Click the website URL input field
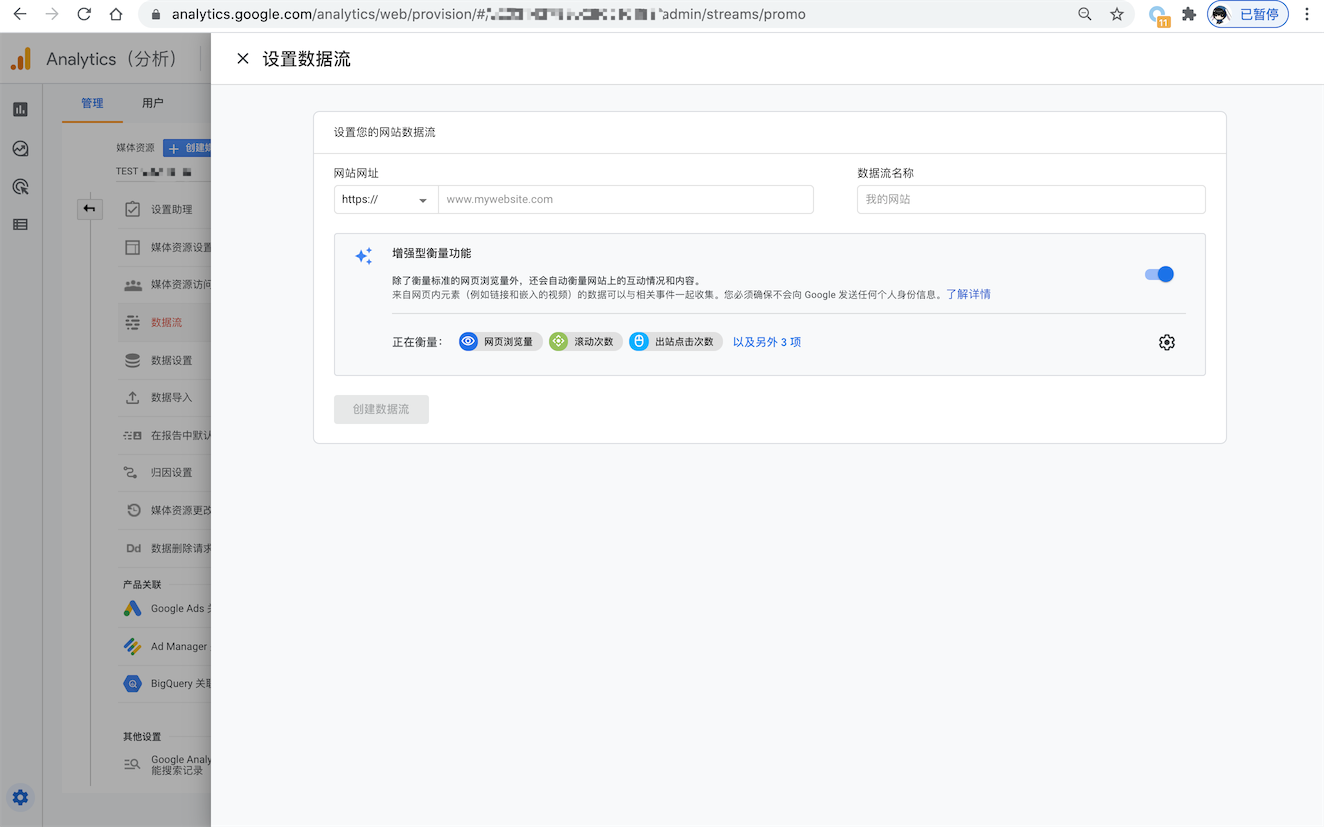This screenshot has width=1324, height=827. (626, 199)
